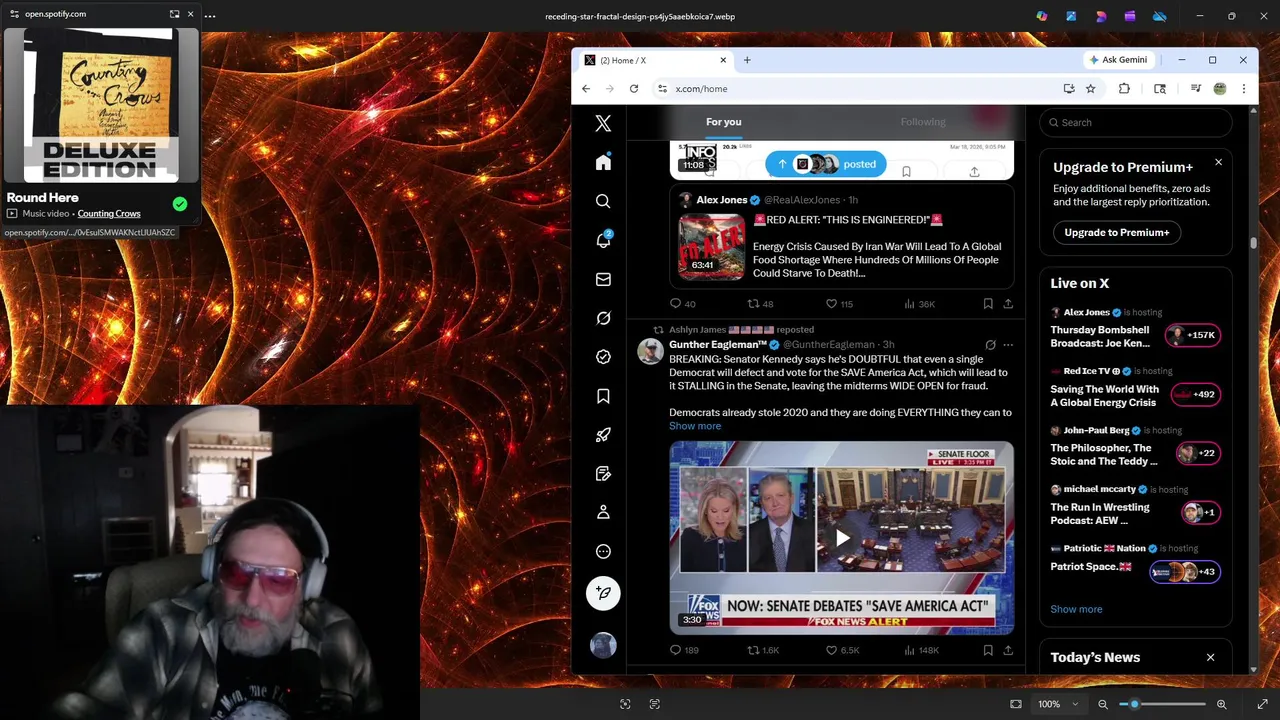The height and width of the screenshot is (720, 1280).
Task: Show more Live on X broadcasts
Action: [x=1076, y=609]
